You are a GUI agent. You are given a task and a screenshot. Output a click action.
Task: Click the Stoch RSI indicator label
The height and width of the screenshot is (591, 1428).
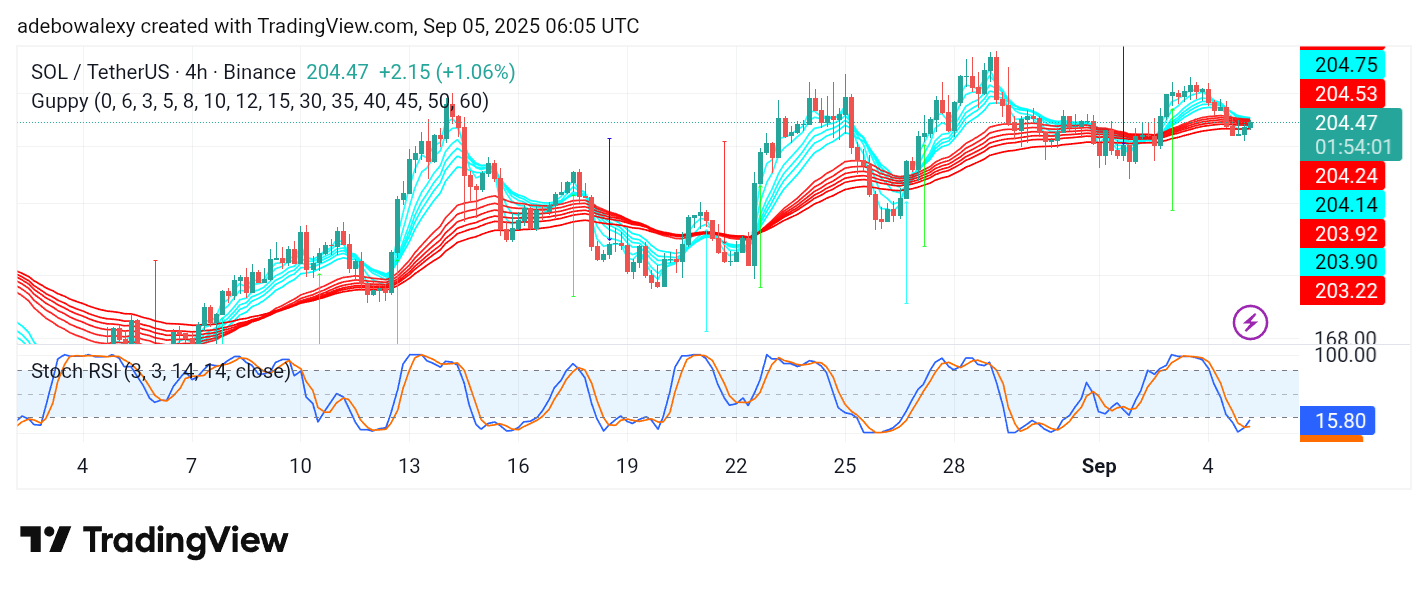[x=161, y=372]
